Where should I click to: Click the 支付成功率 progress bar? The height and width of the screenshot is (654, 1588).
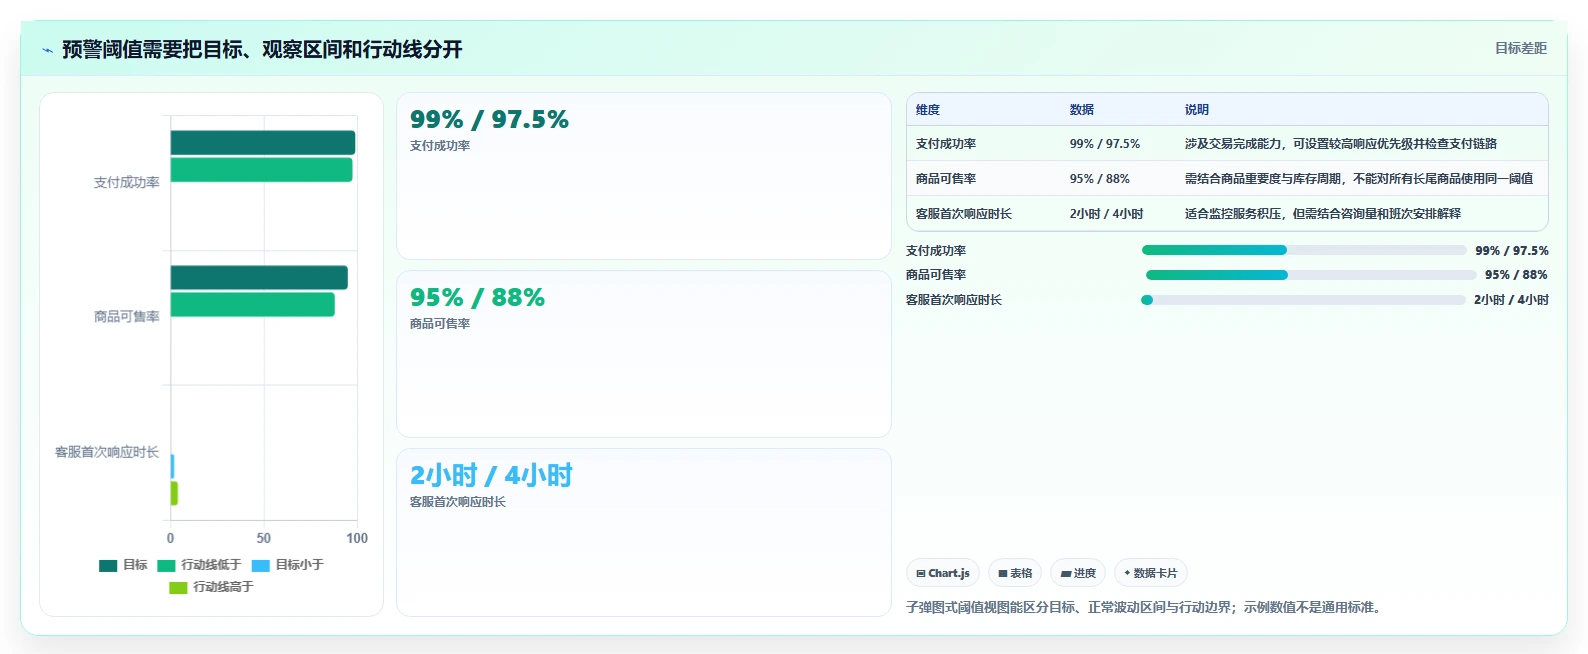tap(1304, 250)
